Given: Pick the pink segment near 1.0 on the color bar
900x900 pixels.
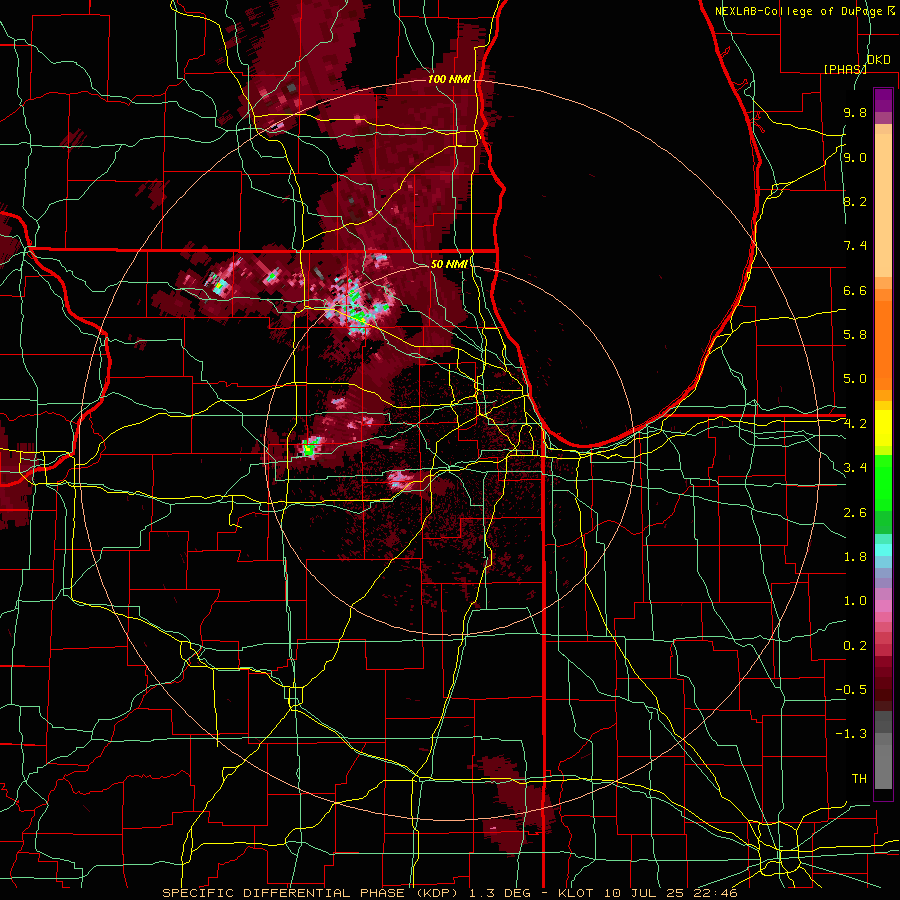Looking at the screenshot, I should (x=883, y=606).
